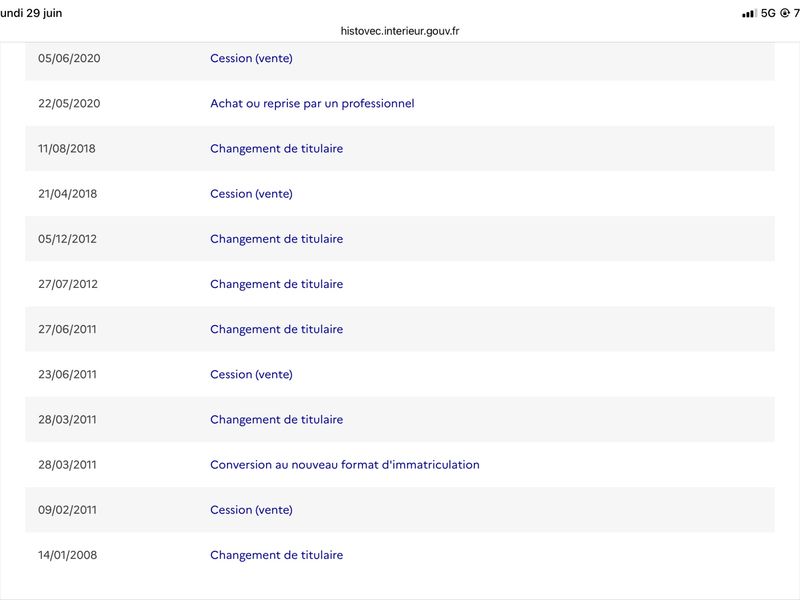Open Cession (vente) entry dated 05/06/2020
Image resolution: width=800 pixels, height=600 pixels.
click(x=251, y=58)
